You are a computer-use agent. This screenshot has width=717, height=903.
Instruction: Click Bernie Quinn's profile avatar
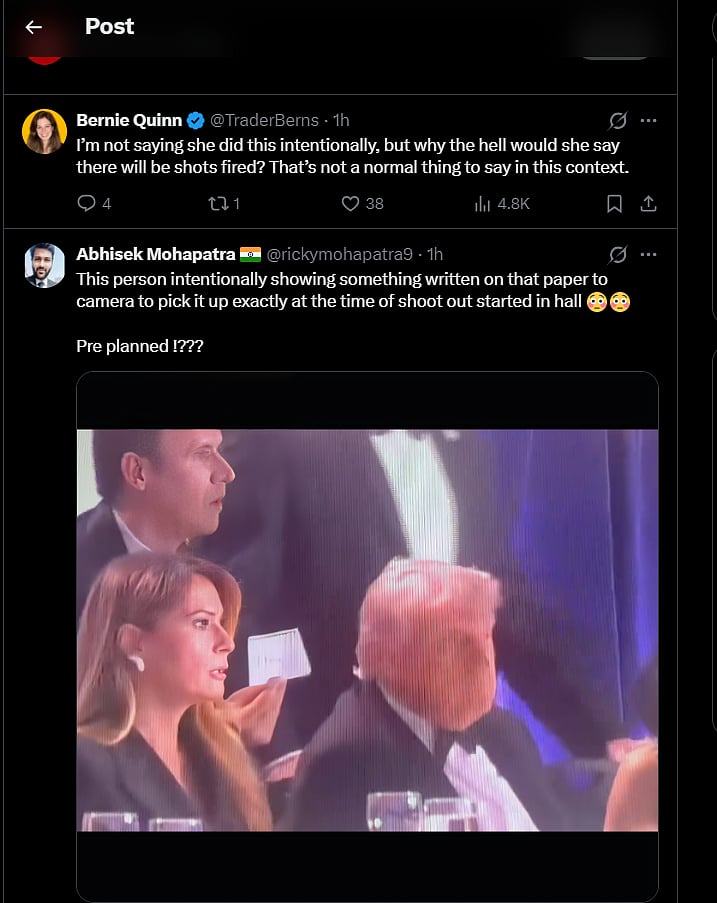tap(45, 131)
